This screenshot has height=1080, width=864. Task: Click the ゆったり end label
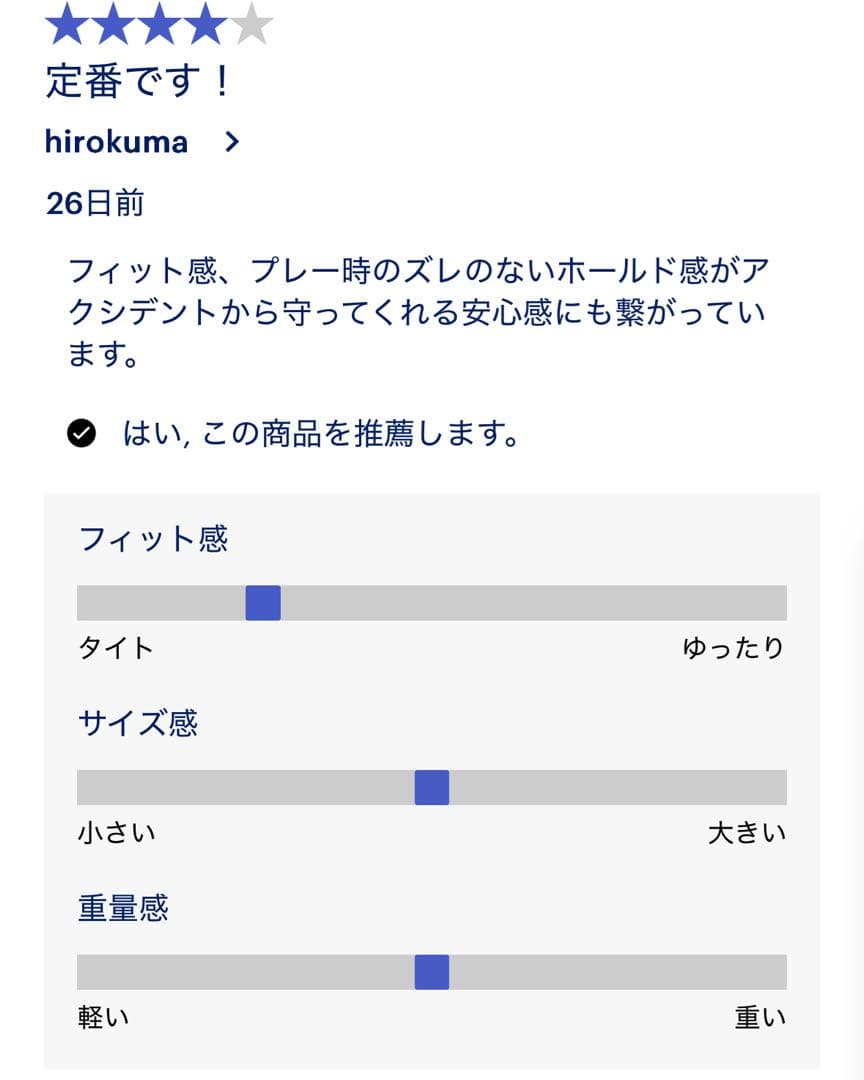tap(733, 648)
